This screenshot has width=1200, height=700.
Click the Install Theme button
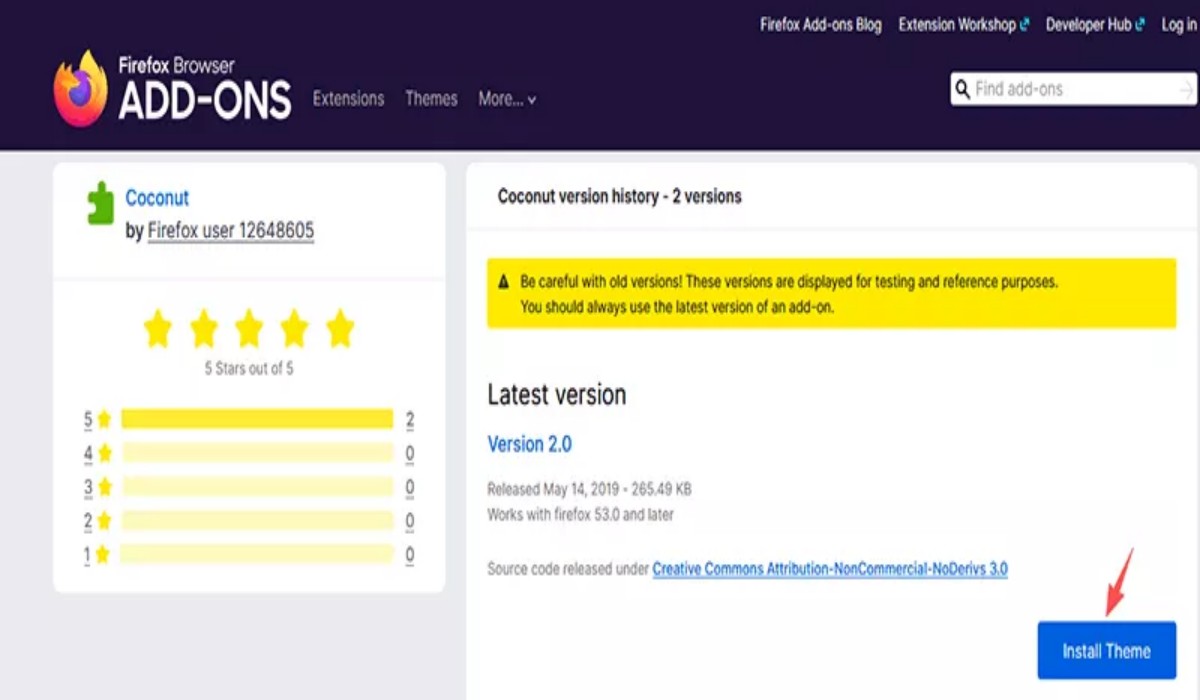1106,651
